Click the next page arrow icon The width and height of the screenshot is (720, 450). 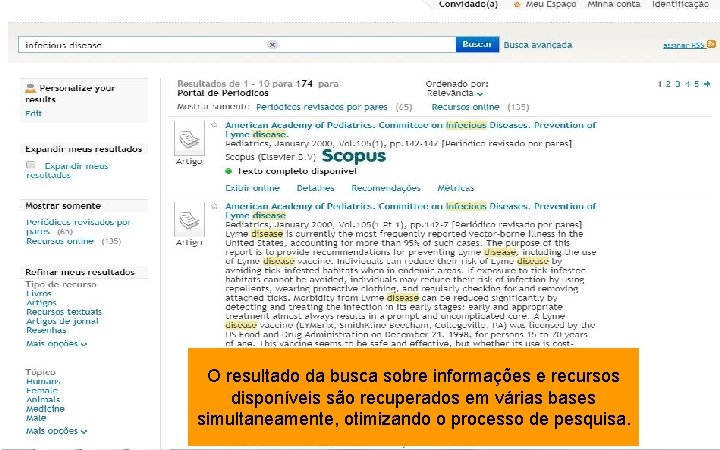tap(707, 84)
